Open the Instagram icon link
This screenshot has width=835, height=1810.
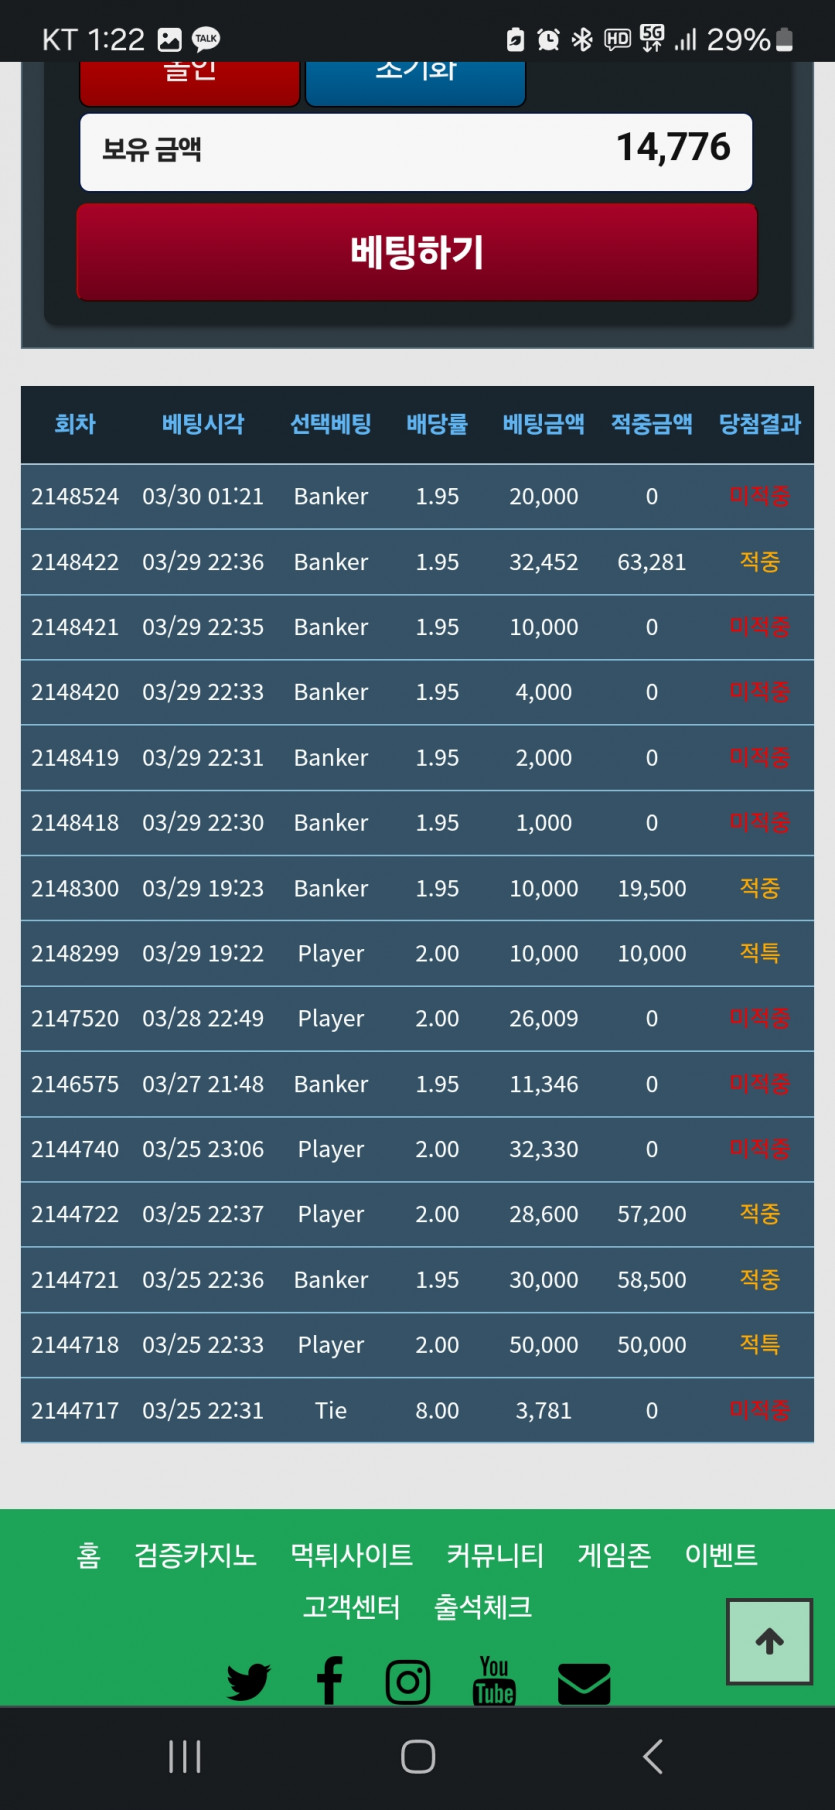408,1682
